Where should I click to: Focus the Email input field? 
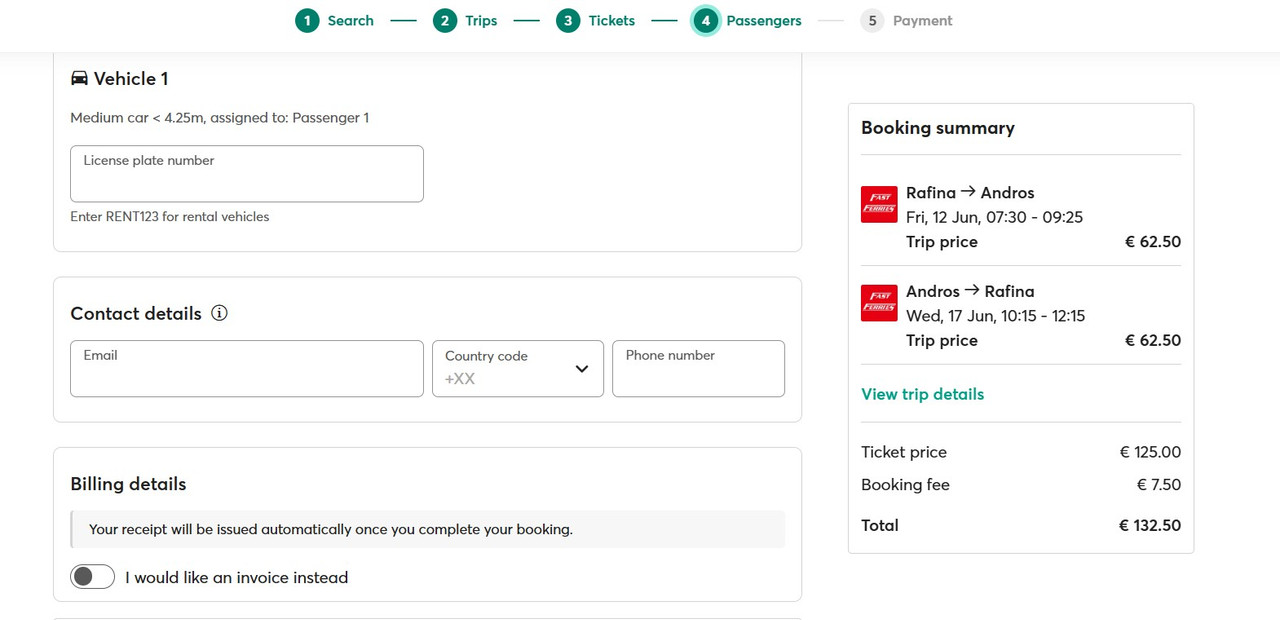[247, 368]
